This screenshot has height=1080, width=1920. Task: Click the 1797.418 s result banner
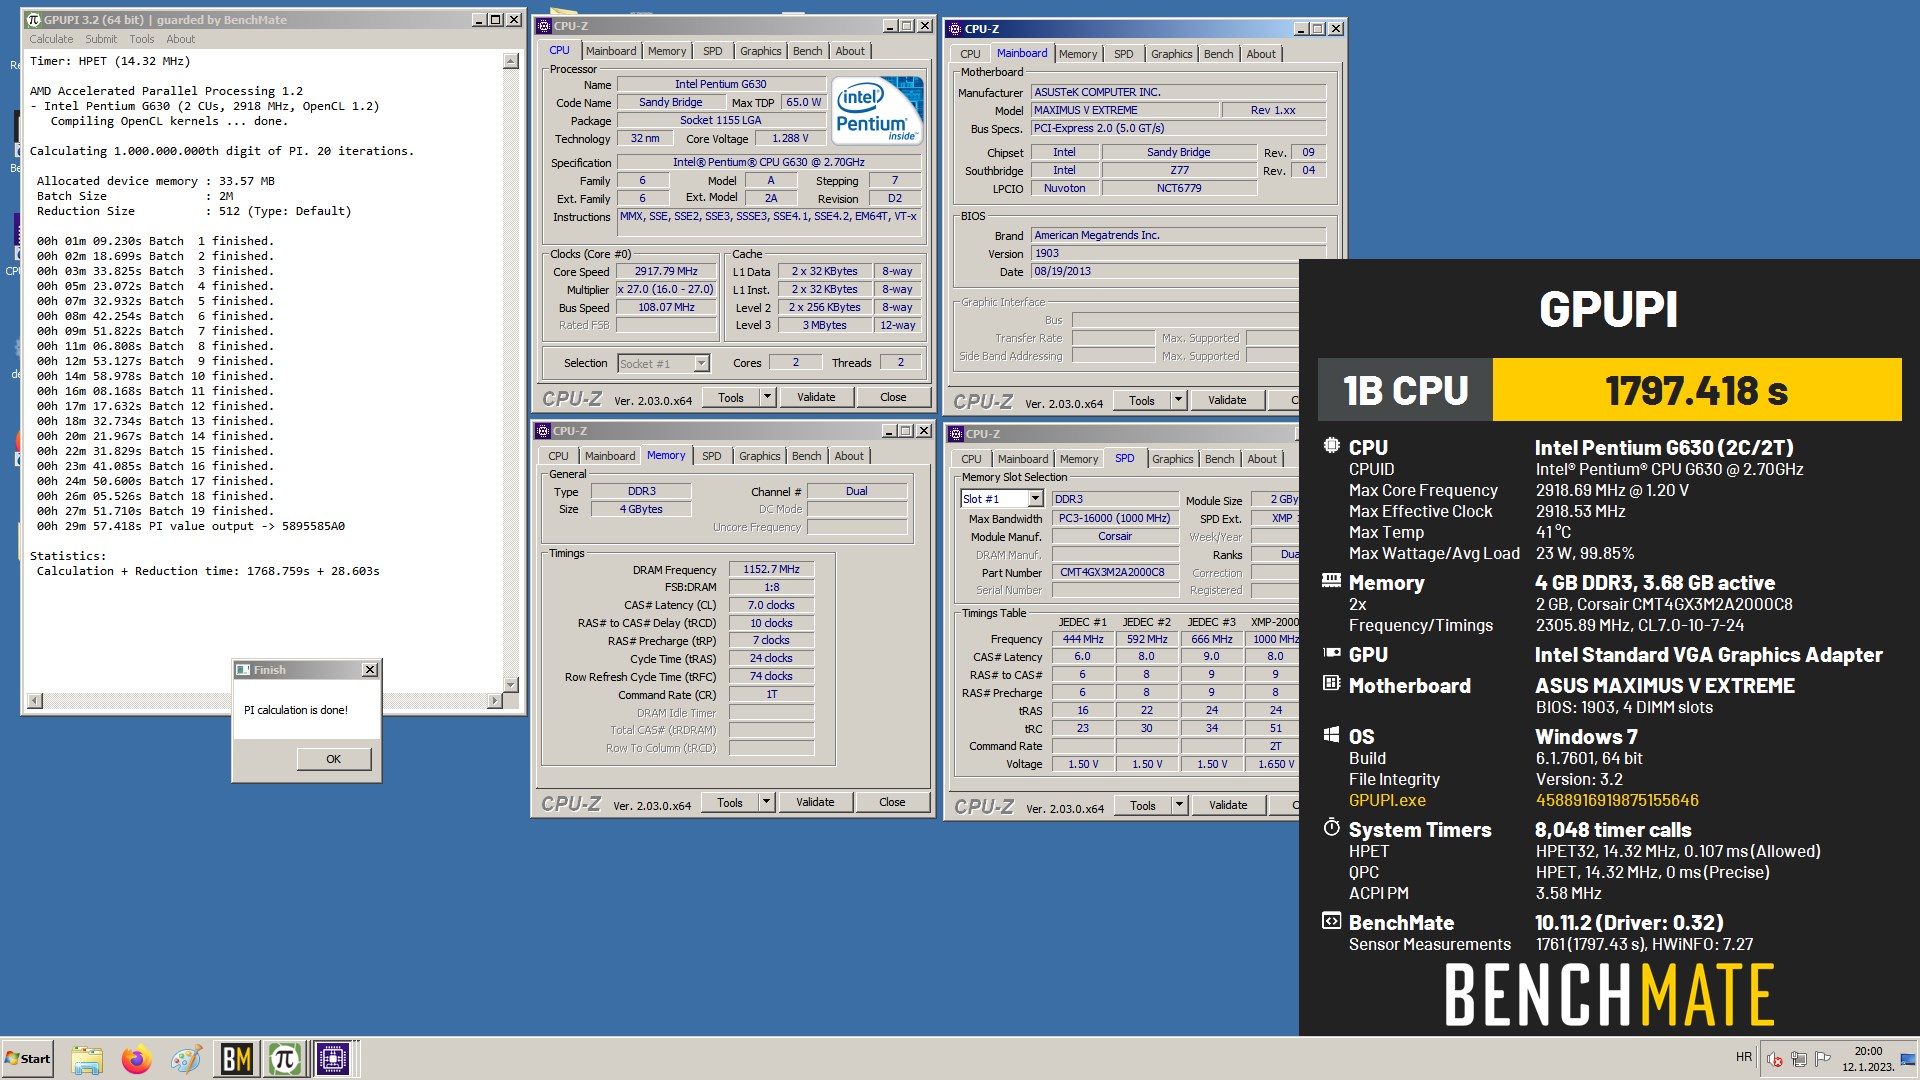(x=1697, y=390)
